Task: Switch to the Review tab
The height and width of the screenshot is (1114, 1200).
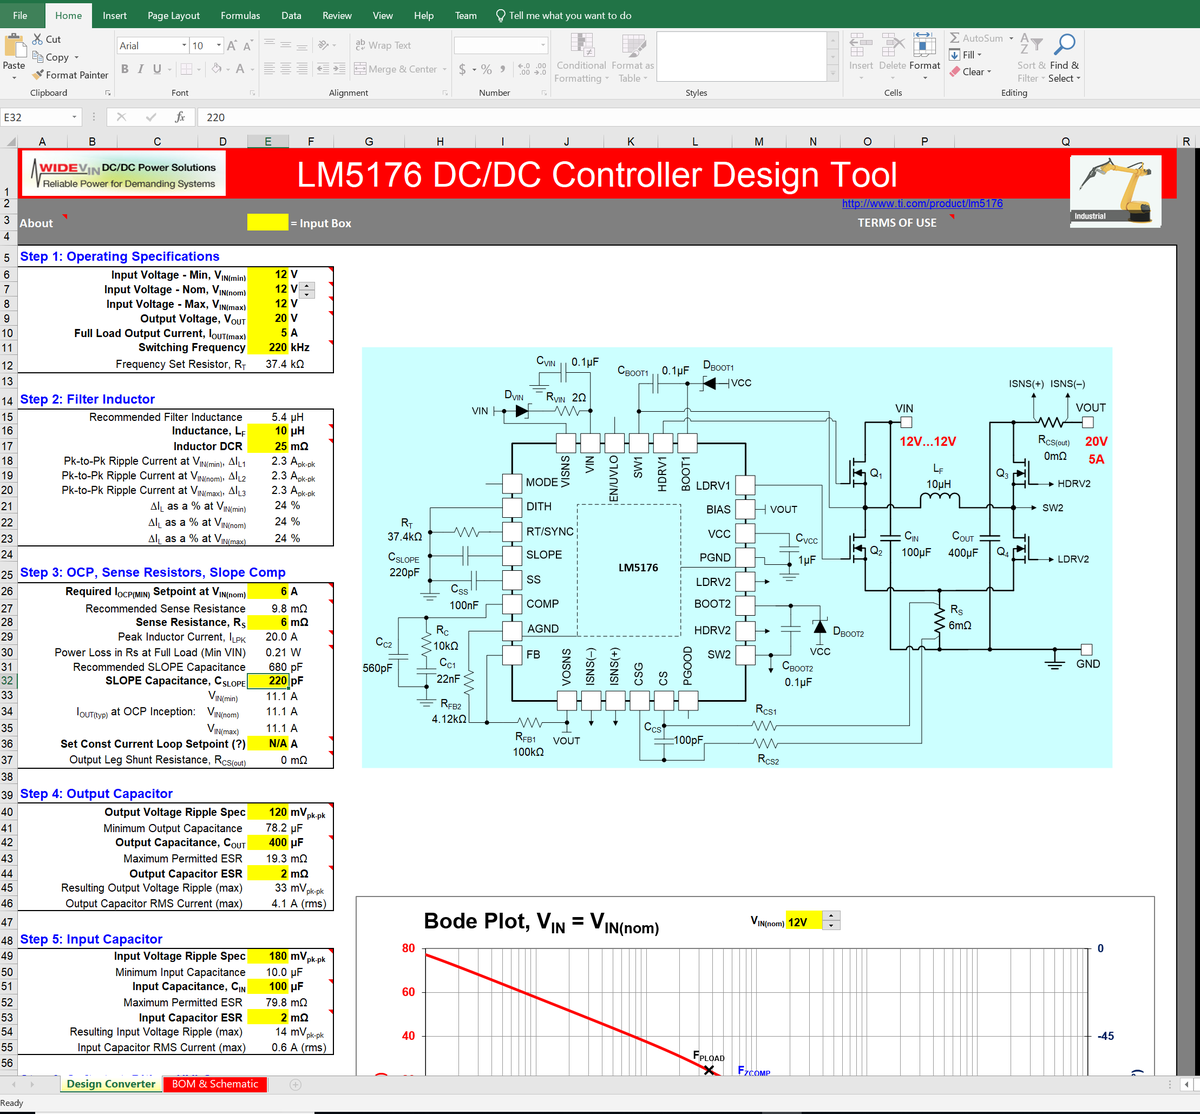Action: click(x=337, y=15)
